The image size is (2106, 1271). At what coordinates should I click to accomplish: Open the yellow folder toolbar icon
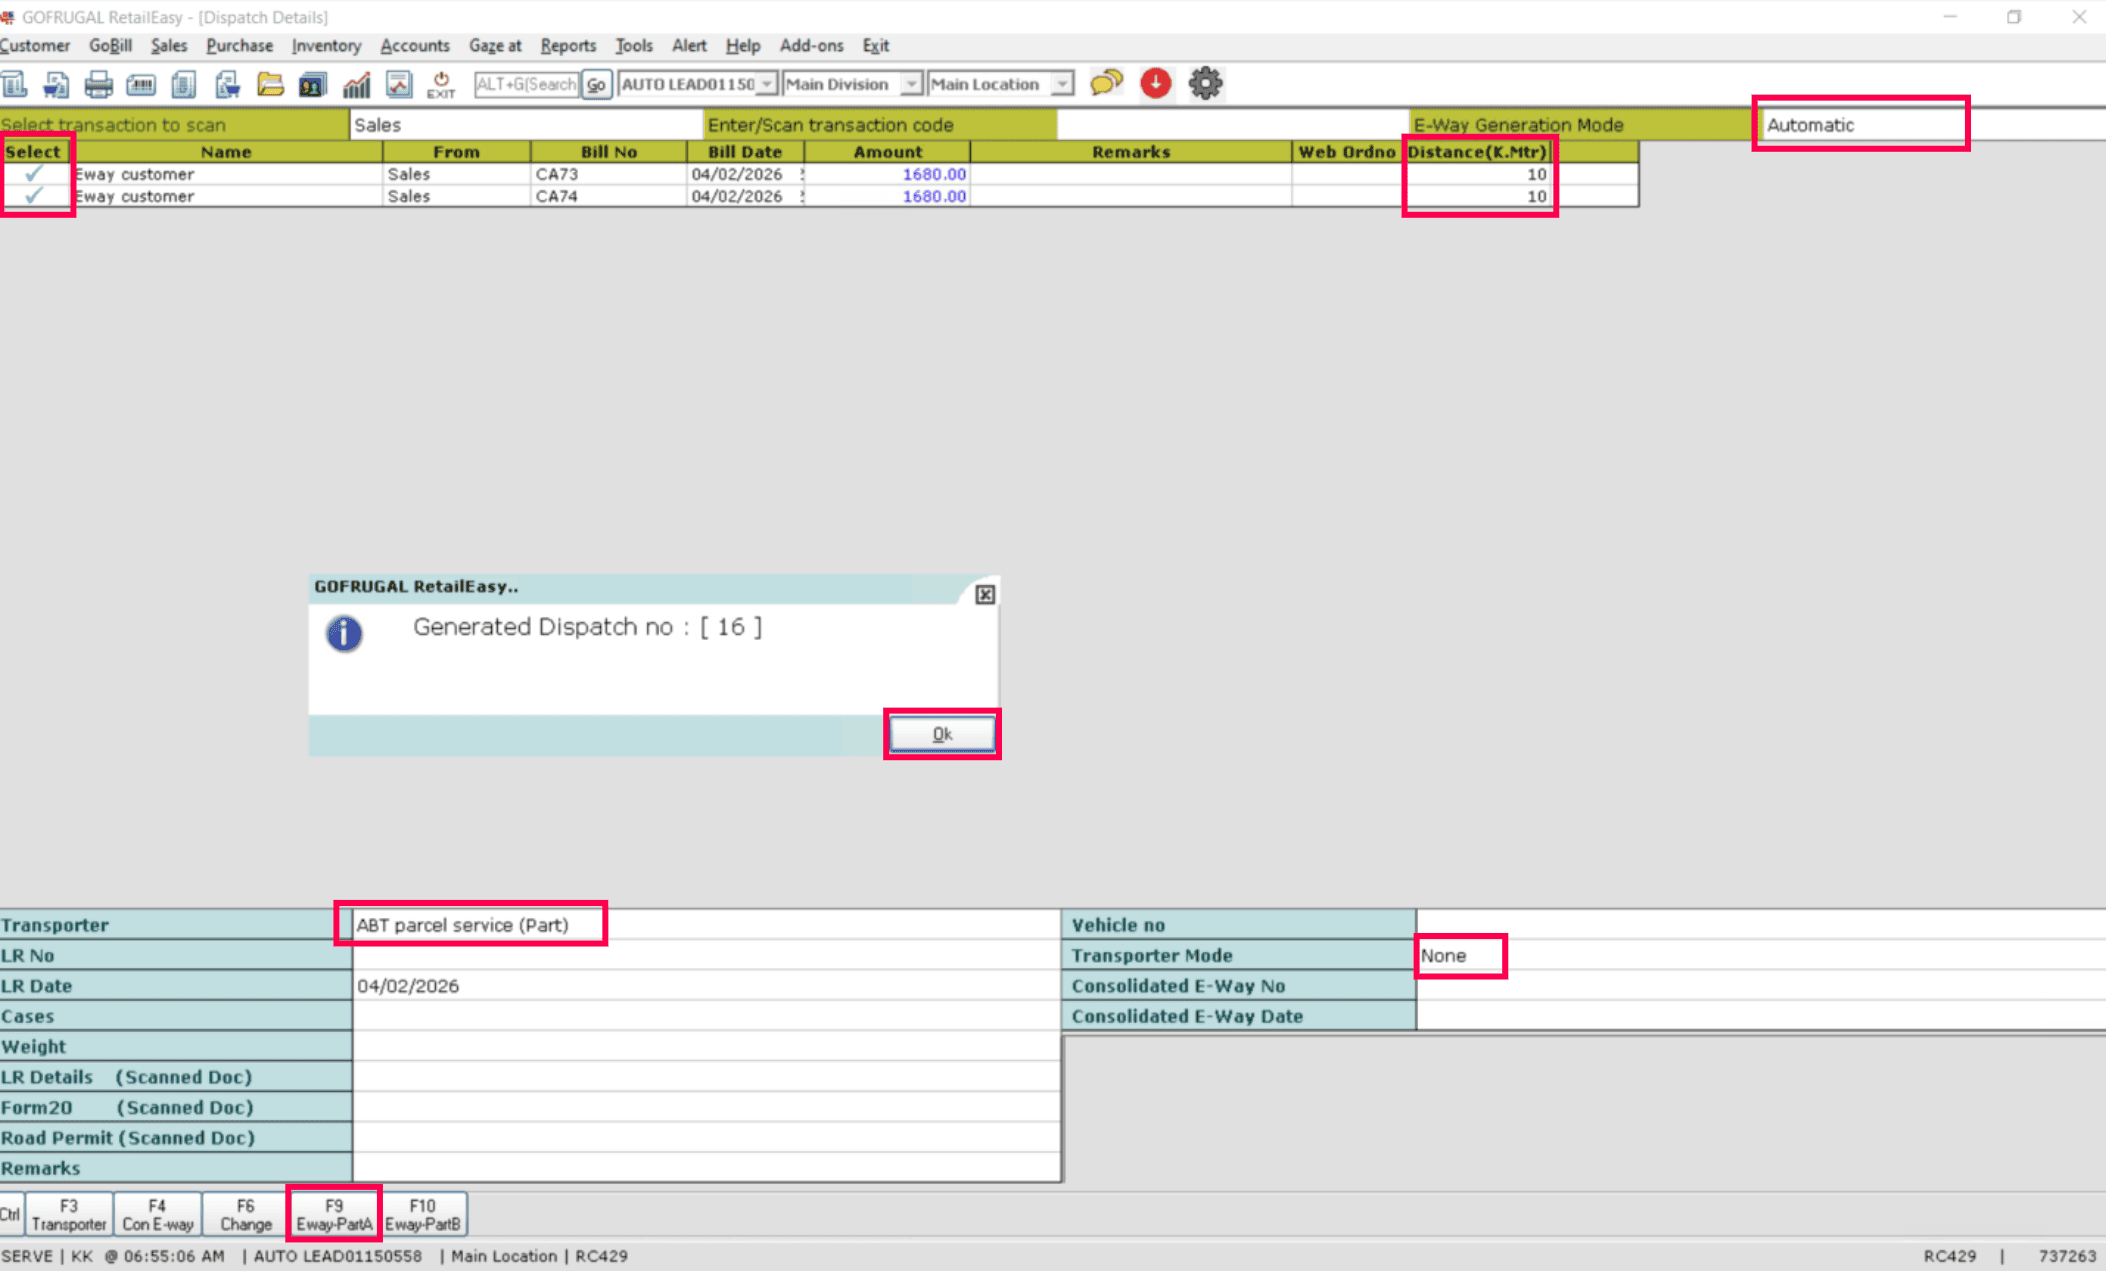click(x=270, y=84)
